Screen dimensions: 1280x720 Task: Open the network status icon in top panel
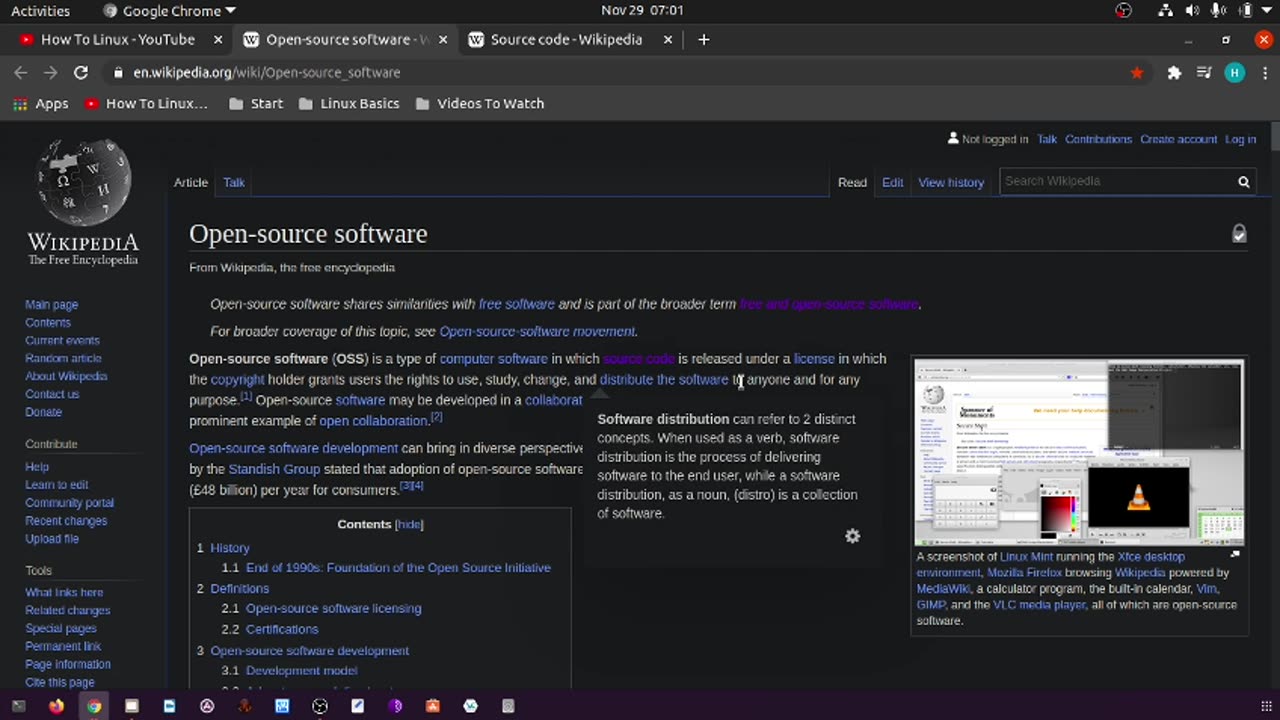coord(1165,11)
